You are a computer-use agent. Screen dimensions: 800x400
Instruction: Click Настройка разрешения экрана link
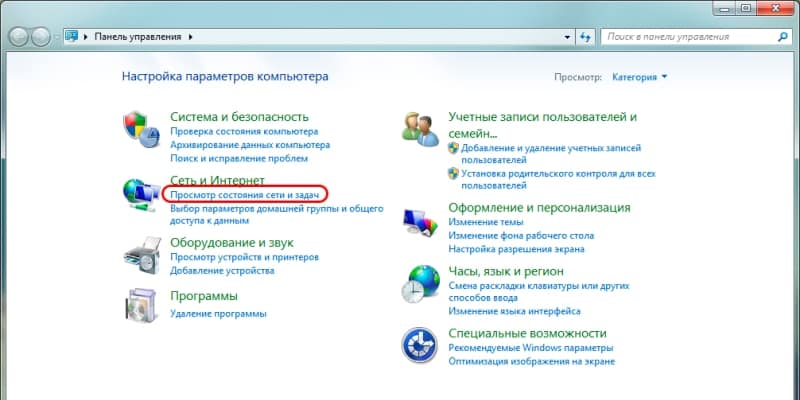[x=516, y=249]
